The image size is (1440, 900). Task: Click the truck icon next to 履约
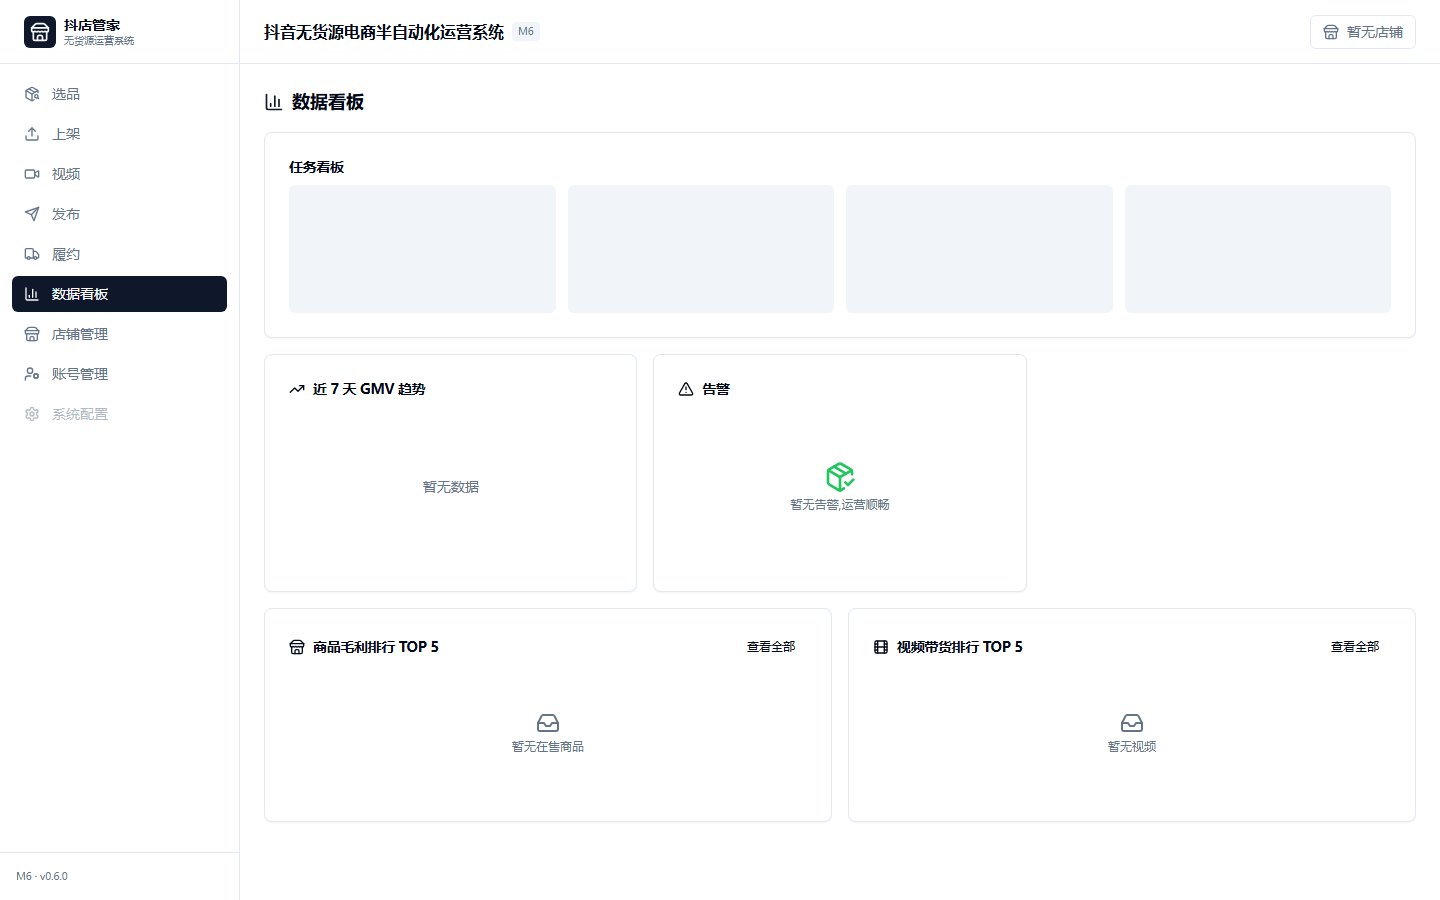[32, 254]
